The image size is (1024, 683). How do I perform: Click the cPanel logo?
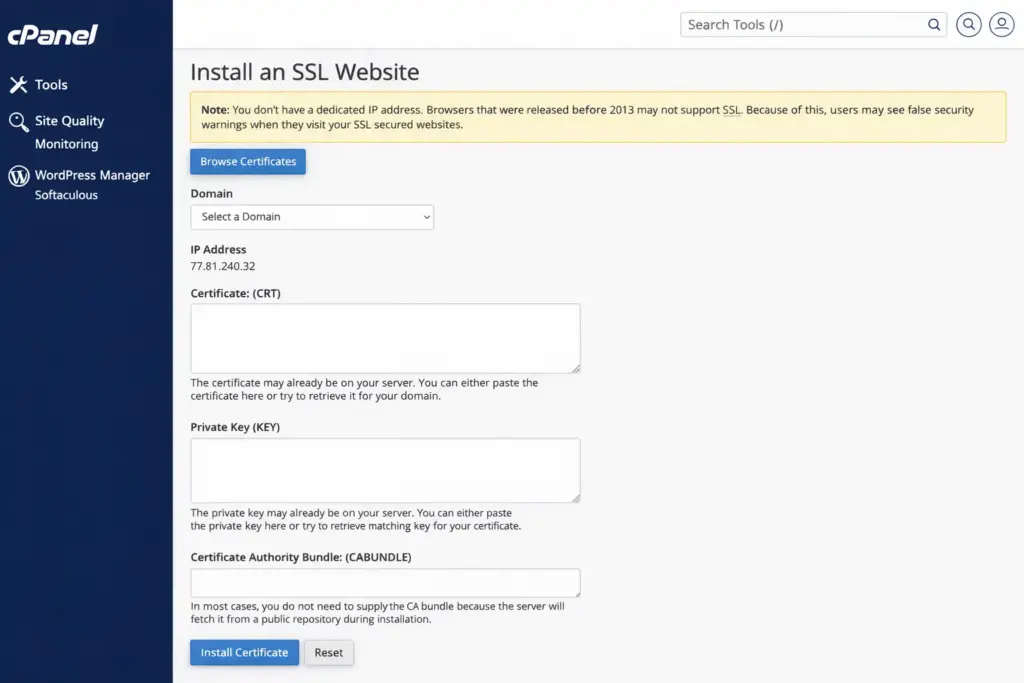pyautogui.click(x=52, y=35)
